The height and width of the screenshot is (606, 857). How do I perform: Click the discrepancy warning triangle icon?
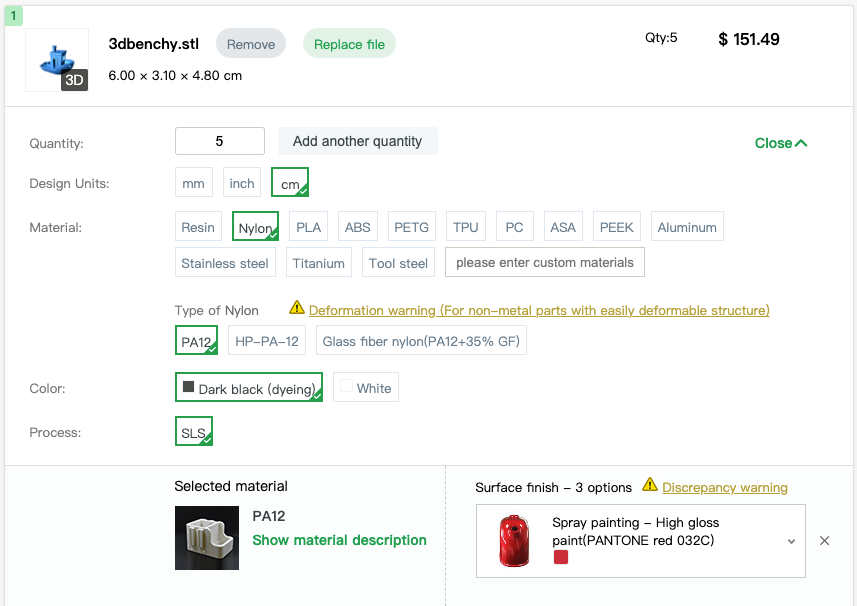coord(650,485)
